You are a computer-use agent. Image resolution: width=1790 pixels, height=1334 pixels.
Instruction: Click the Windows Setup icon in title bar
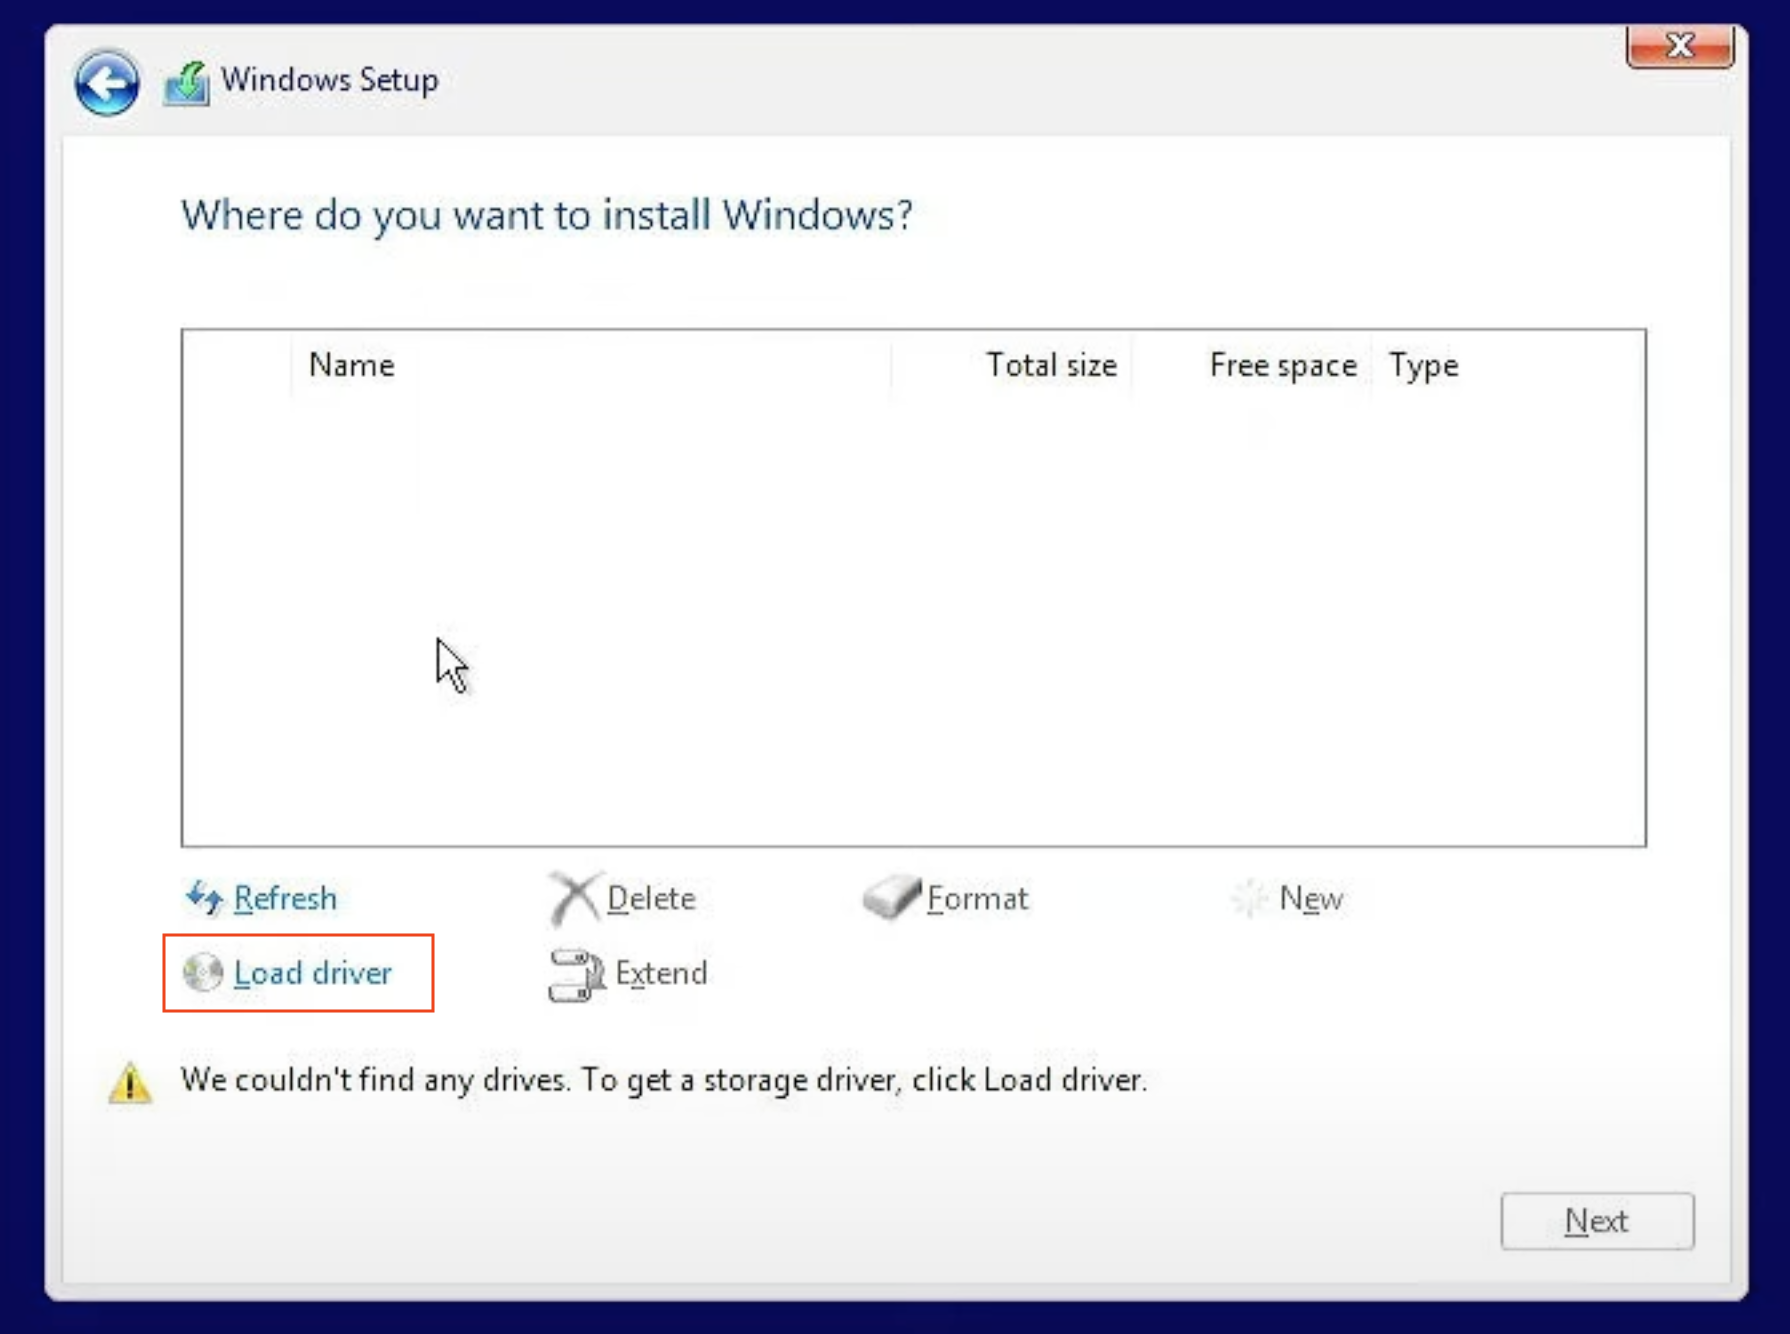coord(187,83)
